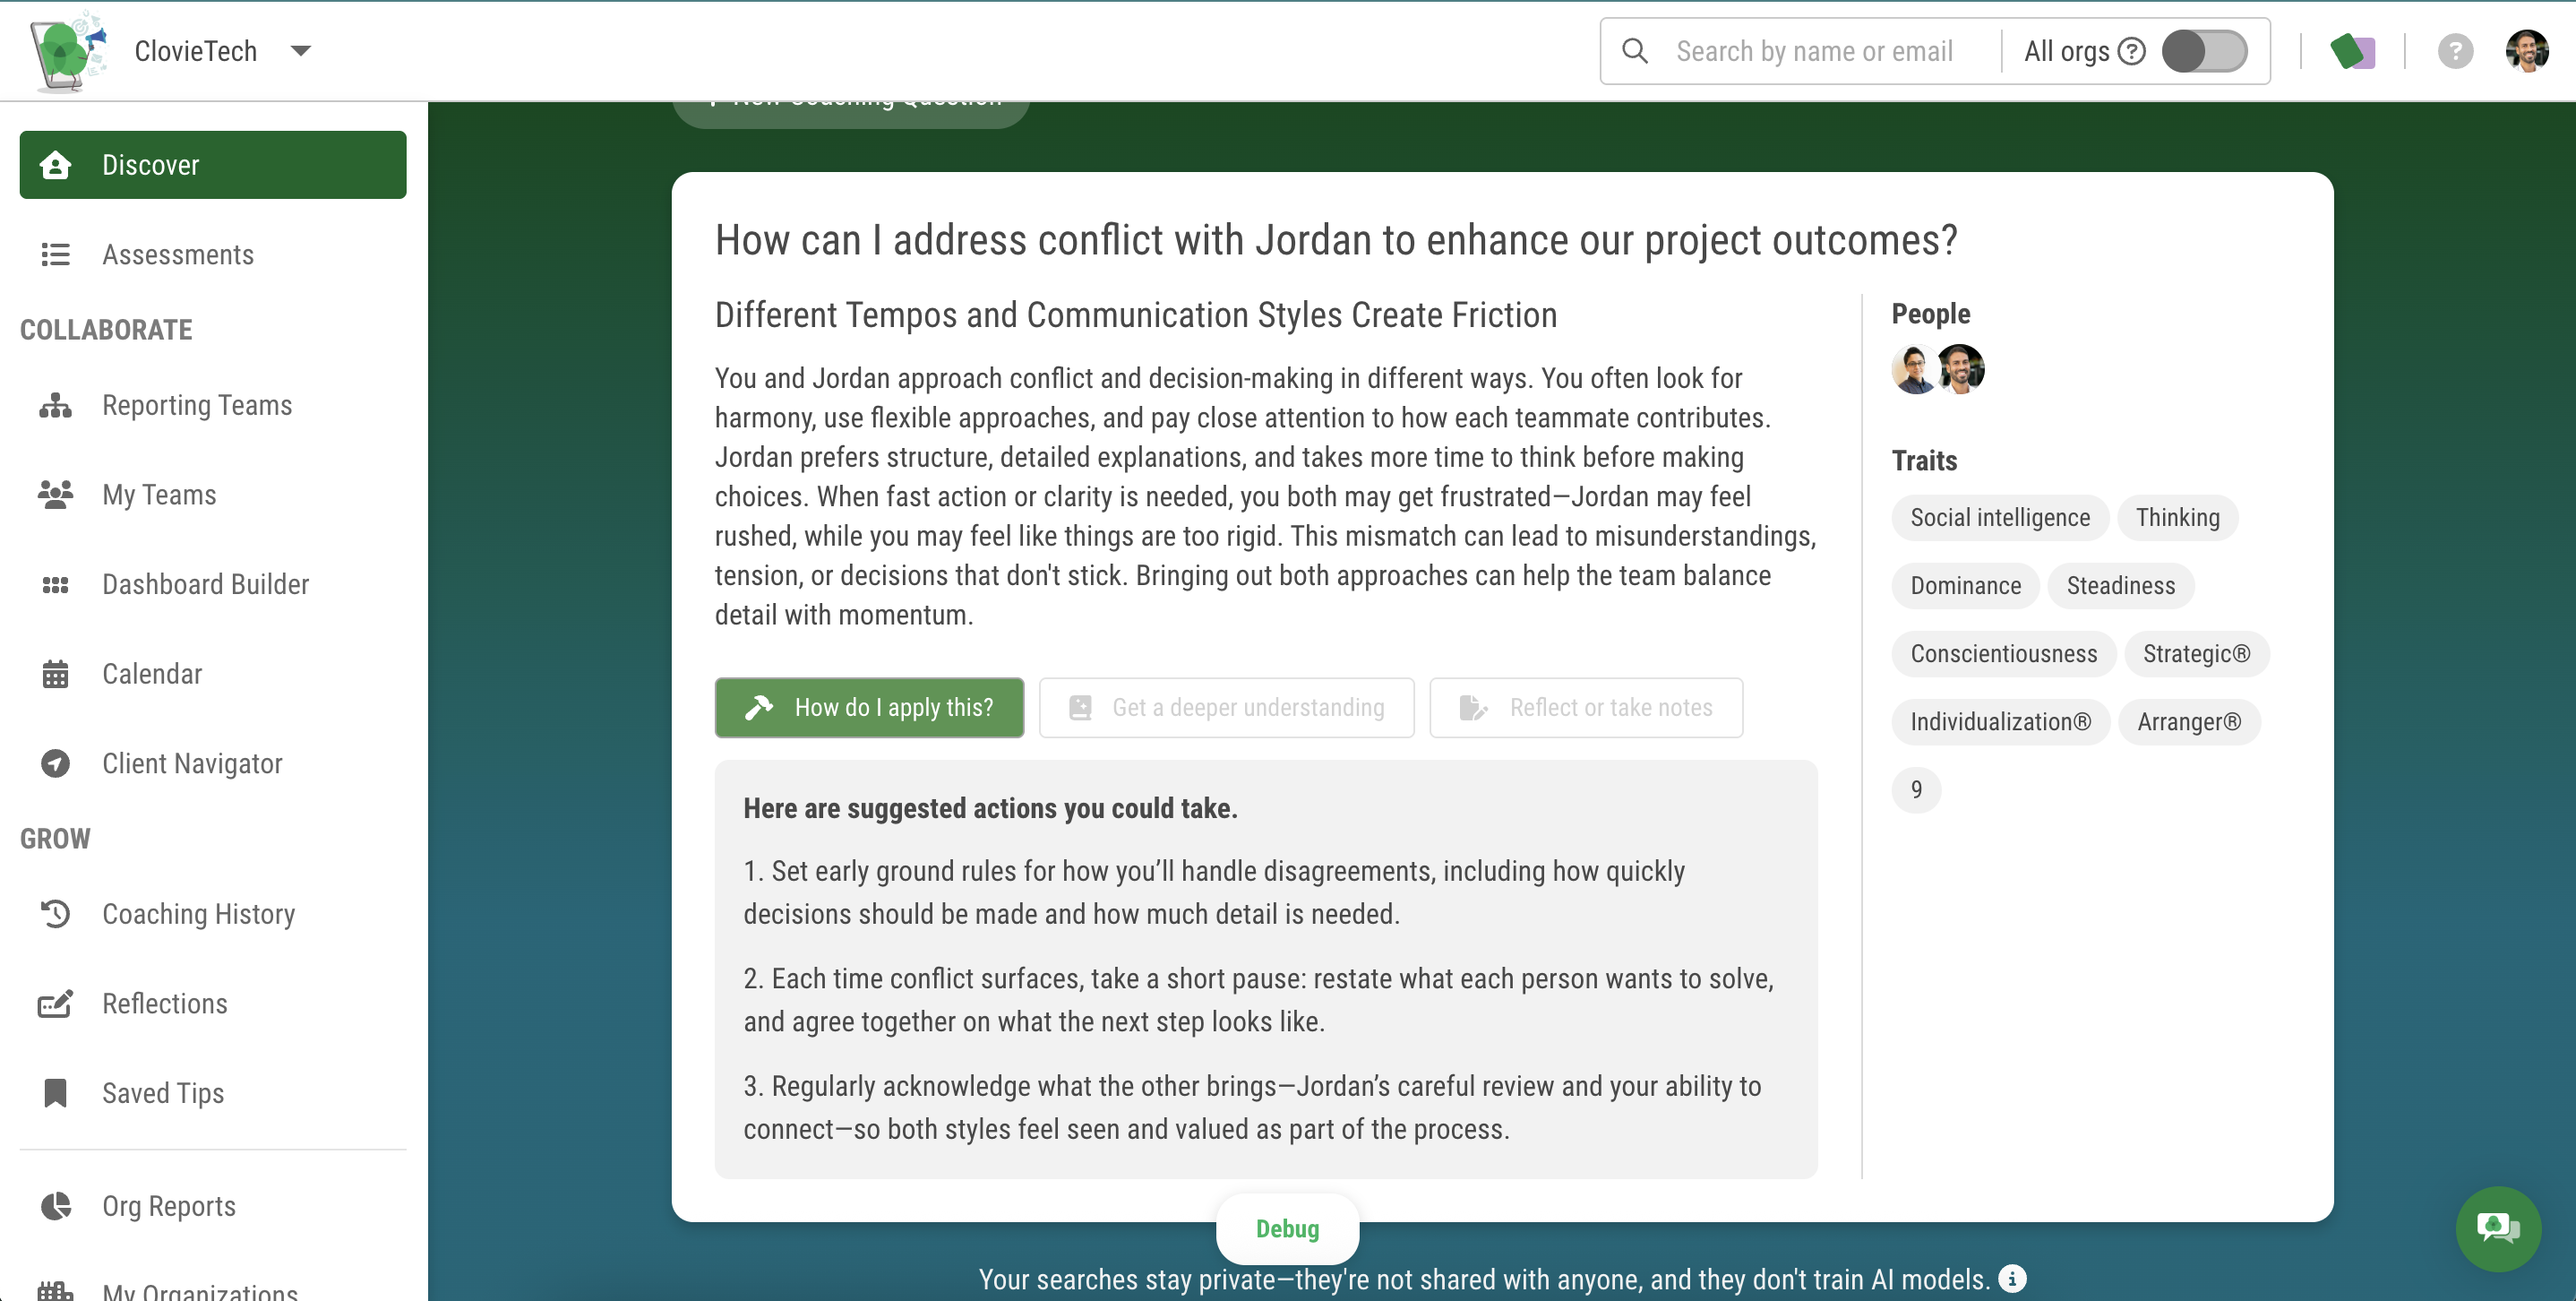This screenshot has height=1301, width=2576.
Task: Click the All orgs help circle icon
Action: pyautogui.click(x=2132, y=51)
